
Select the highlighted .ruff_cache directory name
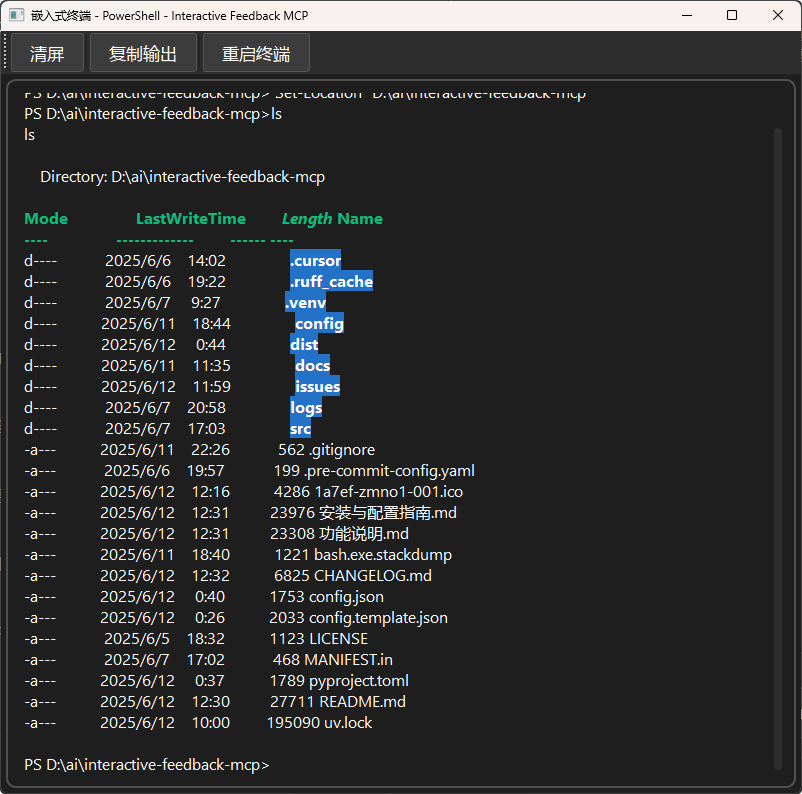[331, 281]
